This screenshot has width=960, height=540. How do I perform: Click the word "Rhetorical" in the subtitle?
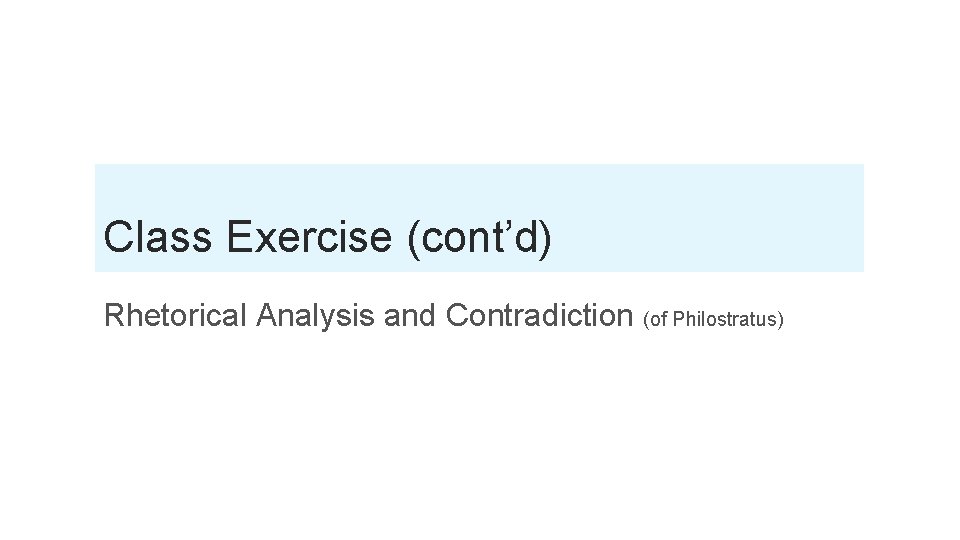tap(176, 316)
